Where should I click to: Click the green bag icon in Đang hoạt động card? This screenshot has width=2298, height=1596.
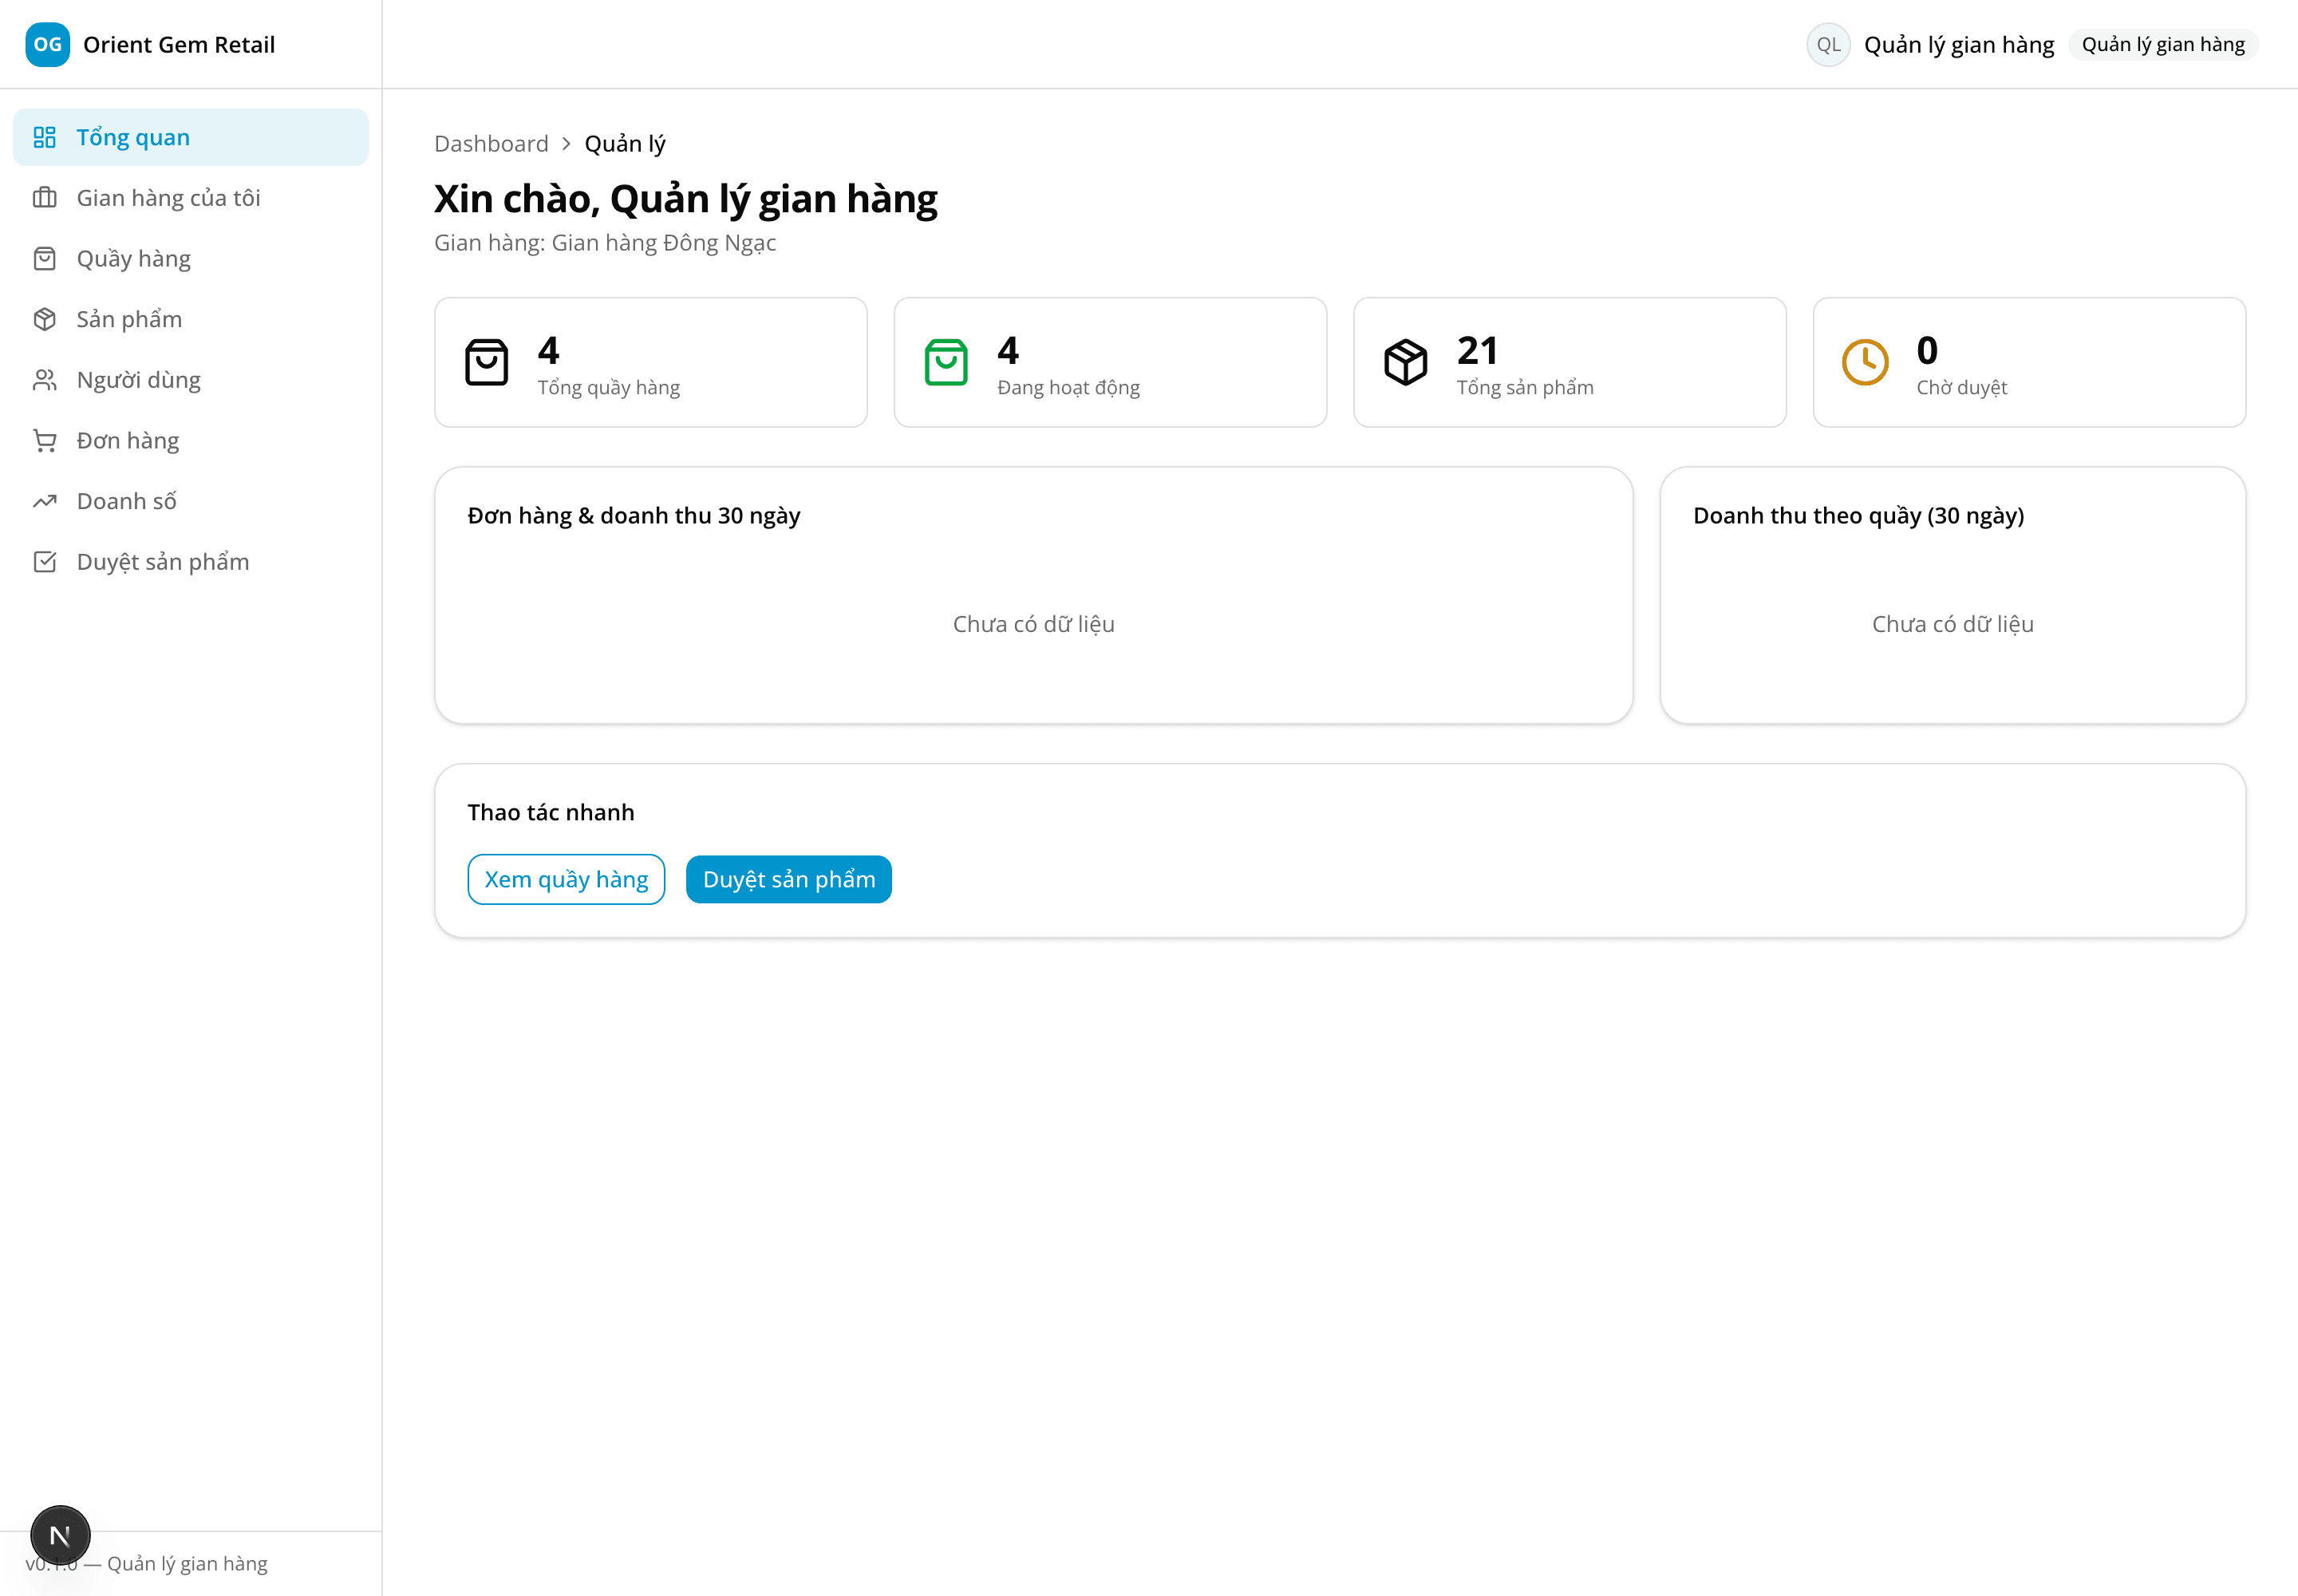tap(946, 362)
